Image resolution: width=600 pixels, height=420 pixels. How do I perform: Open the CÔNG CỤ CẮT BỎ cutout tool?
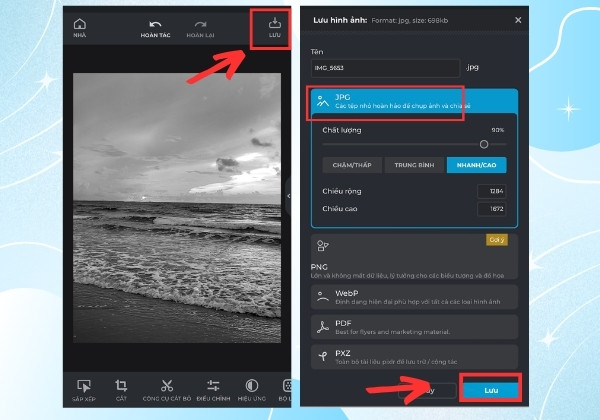(x=167, y=391)
